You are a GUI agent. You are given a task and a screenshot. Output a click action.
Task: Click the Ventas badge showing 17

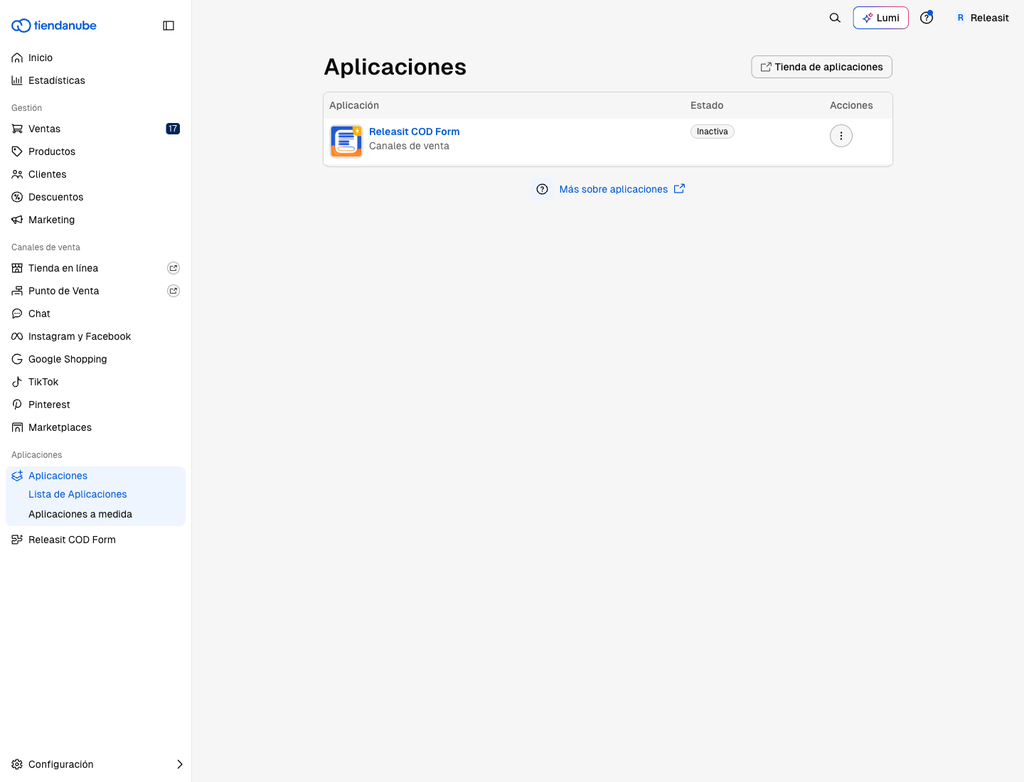(172, 129)
